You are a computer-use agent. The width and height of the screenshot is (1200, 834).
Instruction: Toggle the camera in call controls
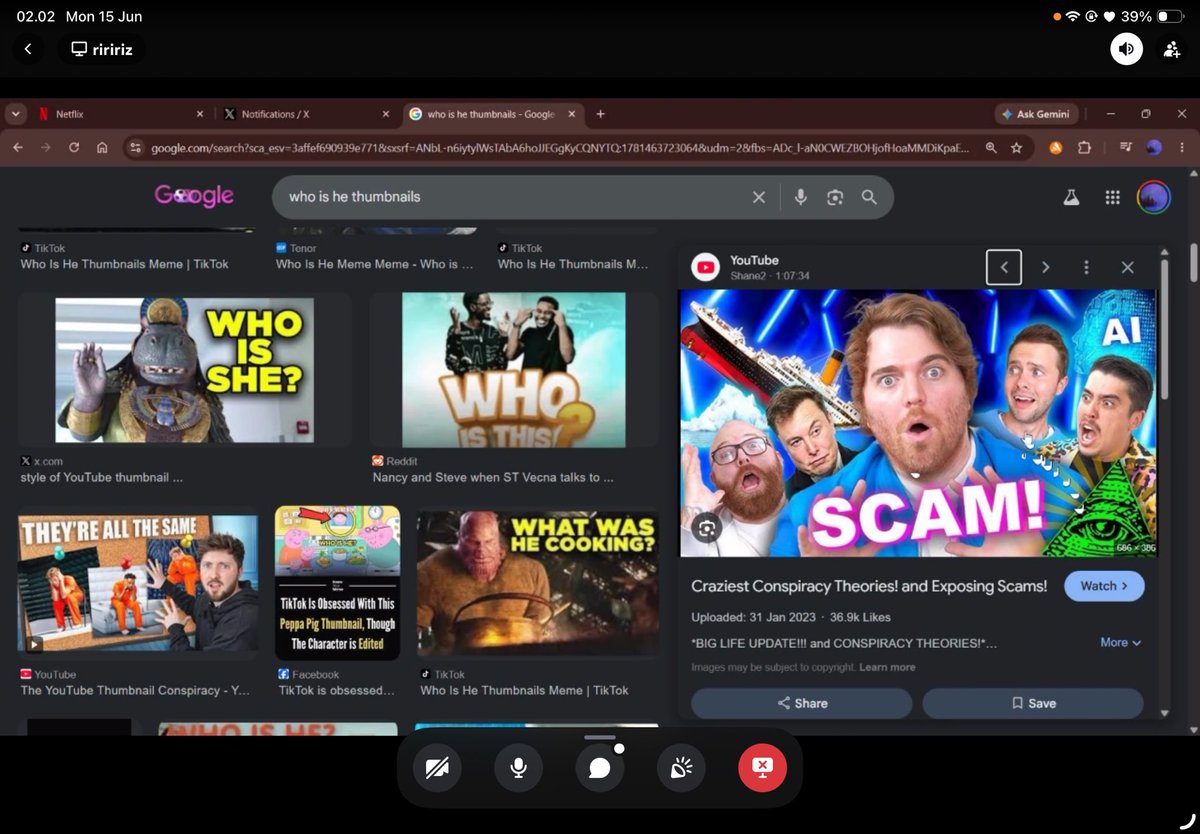point(437,767)
